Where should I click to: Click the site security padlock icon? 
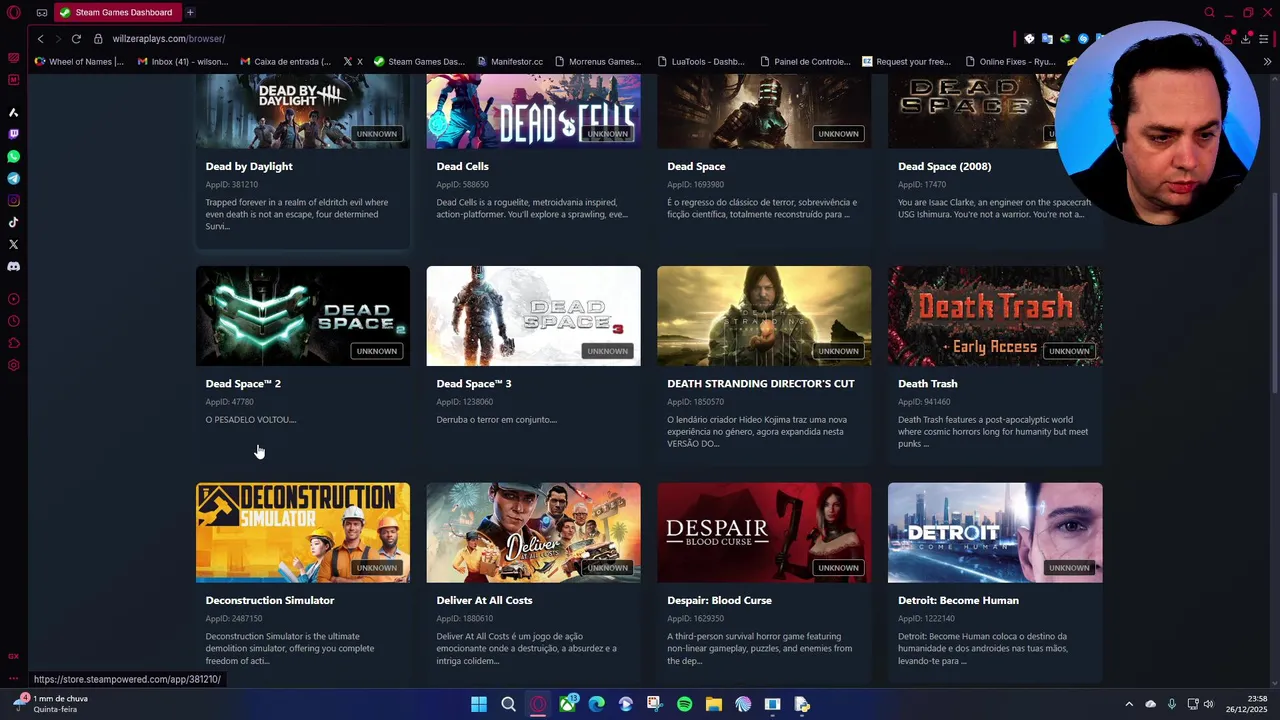98,38
